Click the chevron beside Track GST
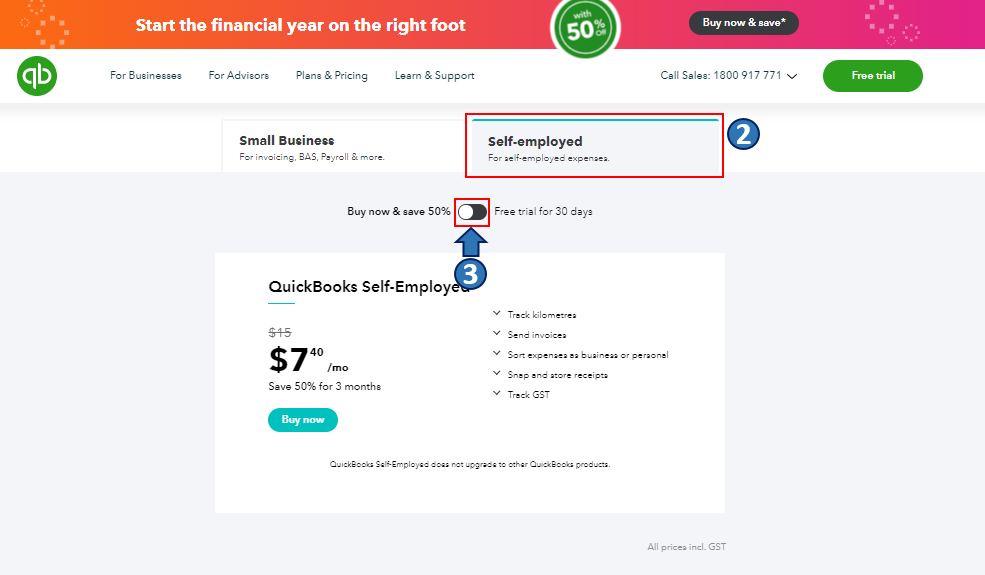Screen dimensions: 985x575 click(497, 394)
